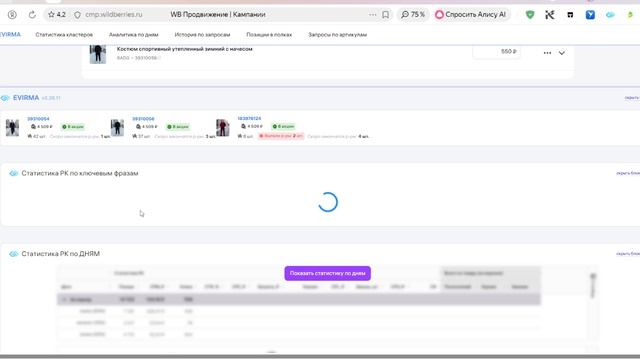Viewport: 640px width, 360px height.
Task: Hide the EVIRMA block
Action: (x=632, y=98)
